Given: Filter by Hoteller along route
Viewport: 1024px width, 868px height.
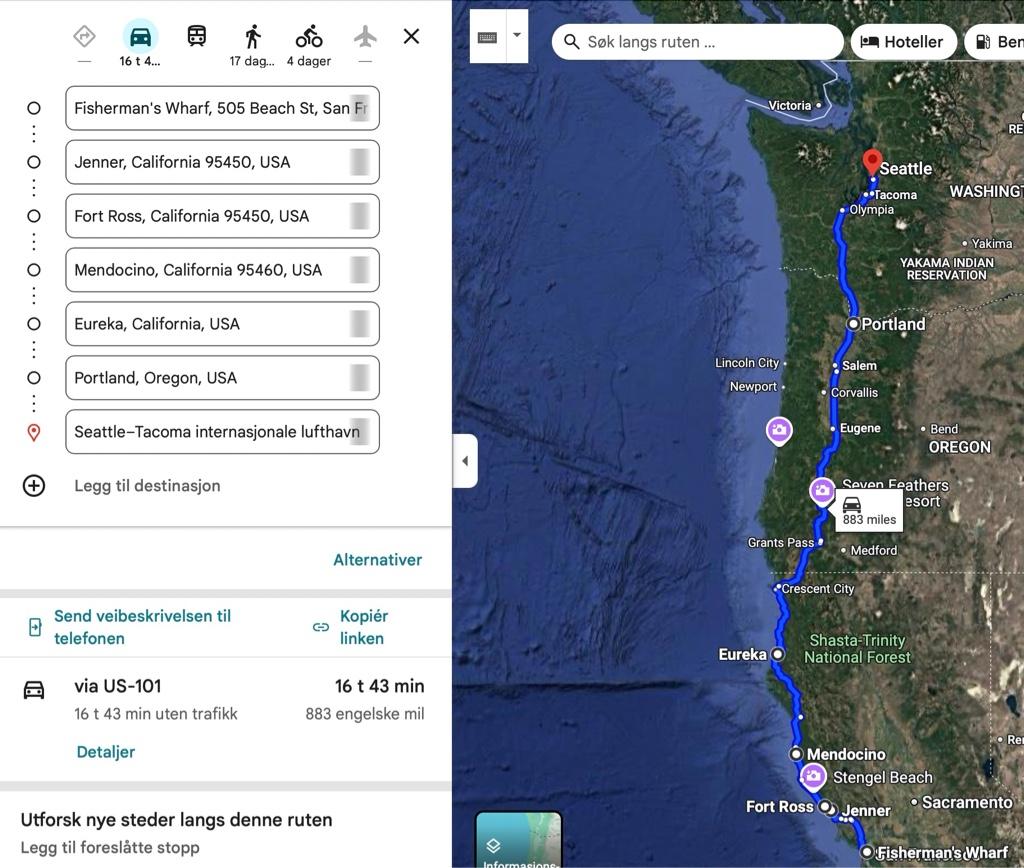Looking at the screenshot, I should (x=903, y=42).
